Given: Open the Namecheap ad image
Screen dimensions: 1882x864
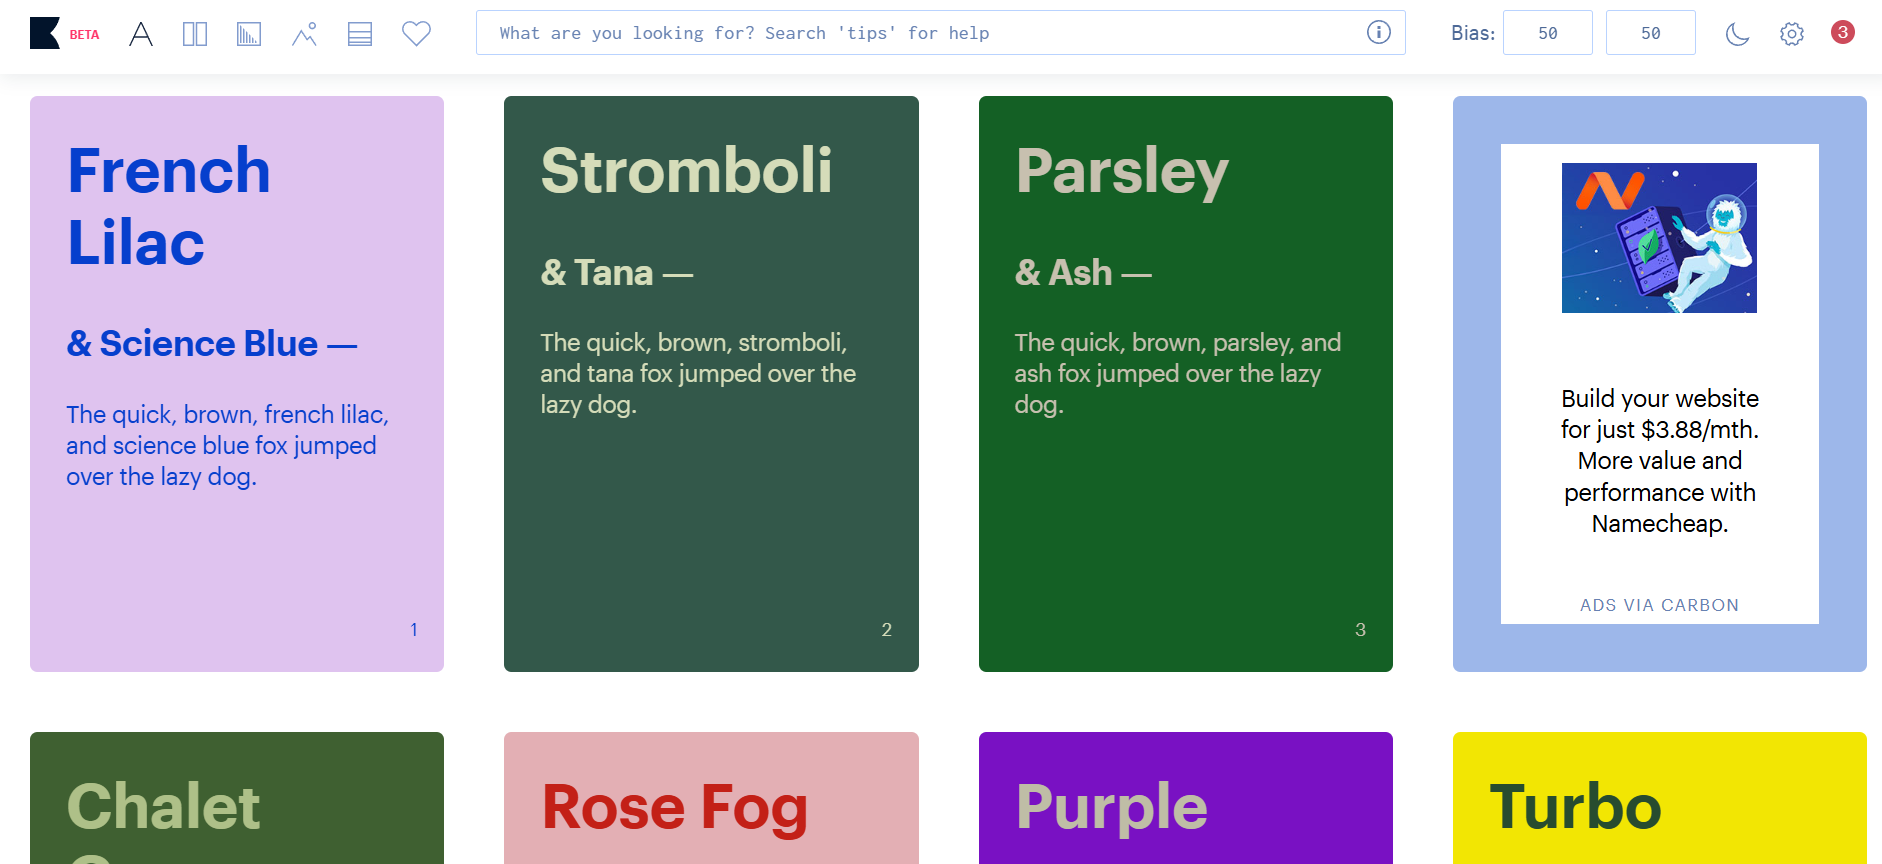Looking at the screenshot, I should pos(1659,238).
